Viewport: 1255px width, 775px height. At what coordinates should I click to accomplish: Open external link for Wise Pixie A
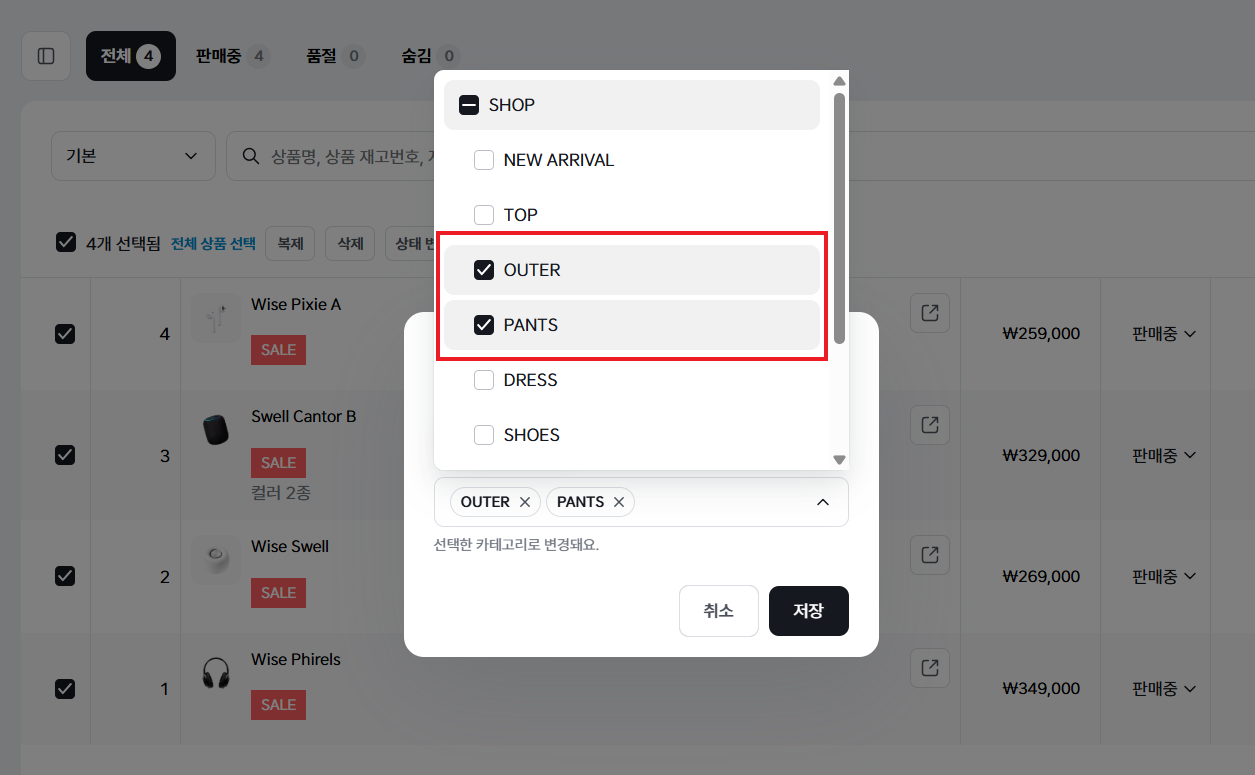click(930, 313)
